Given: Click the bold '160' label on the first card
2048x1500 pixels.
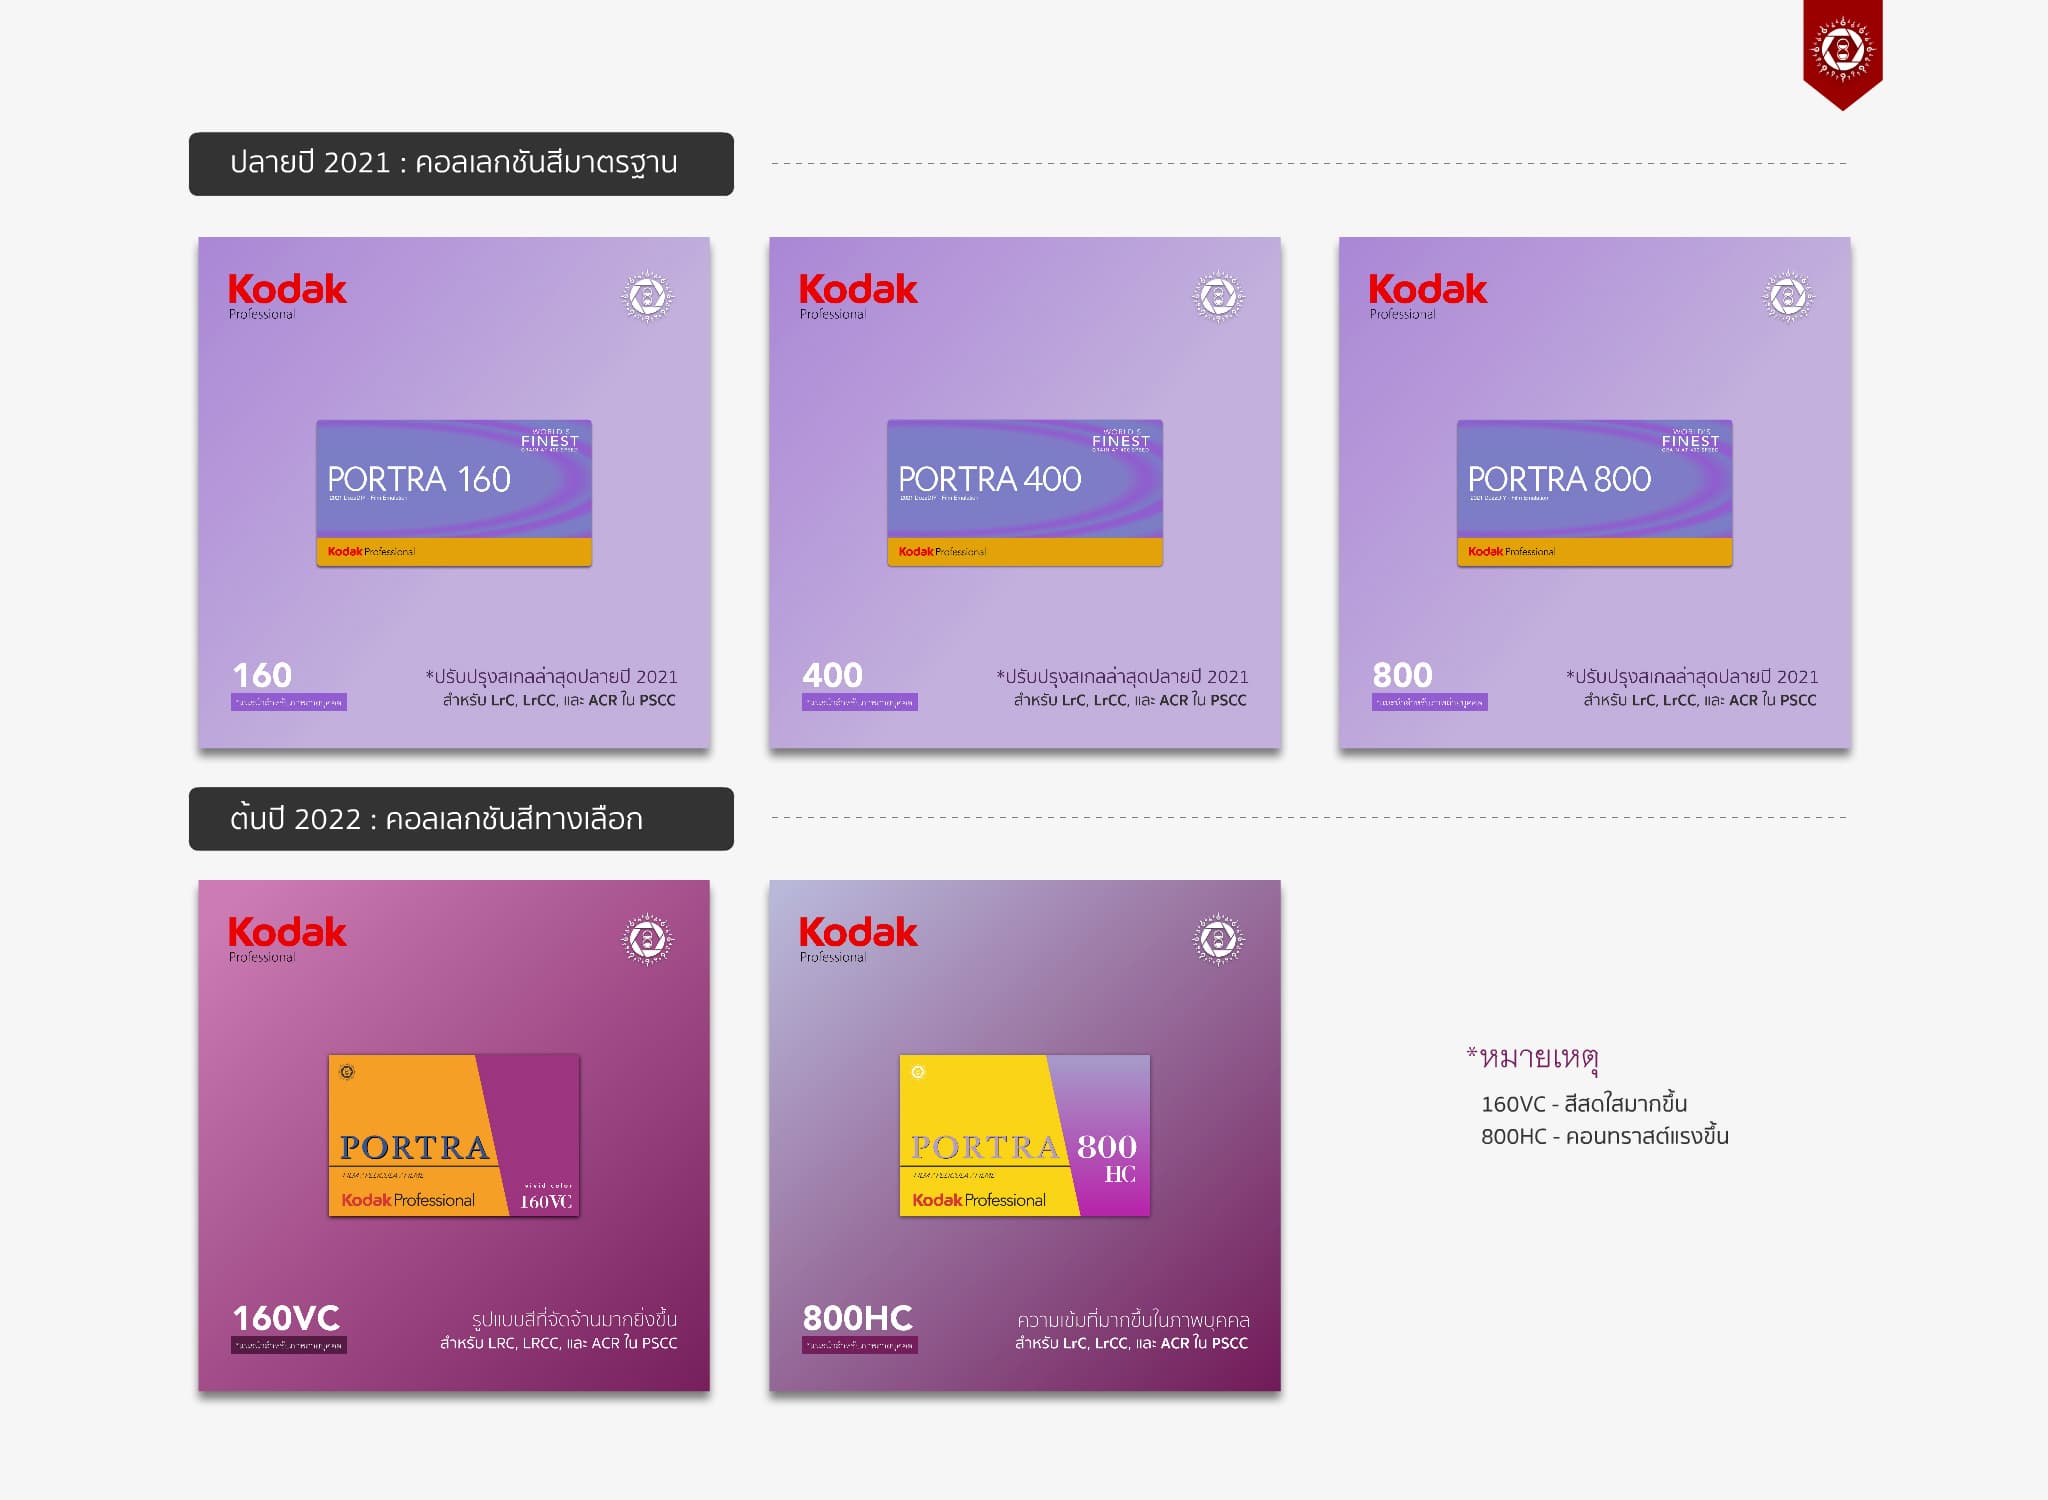Looking at the screenshot, I should click(x=262, y=675).
